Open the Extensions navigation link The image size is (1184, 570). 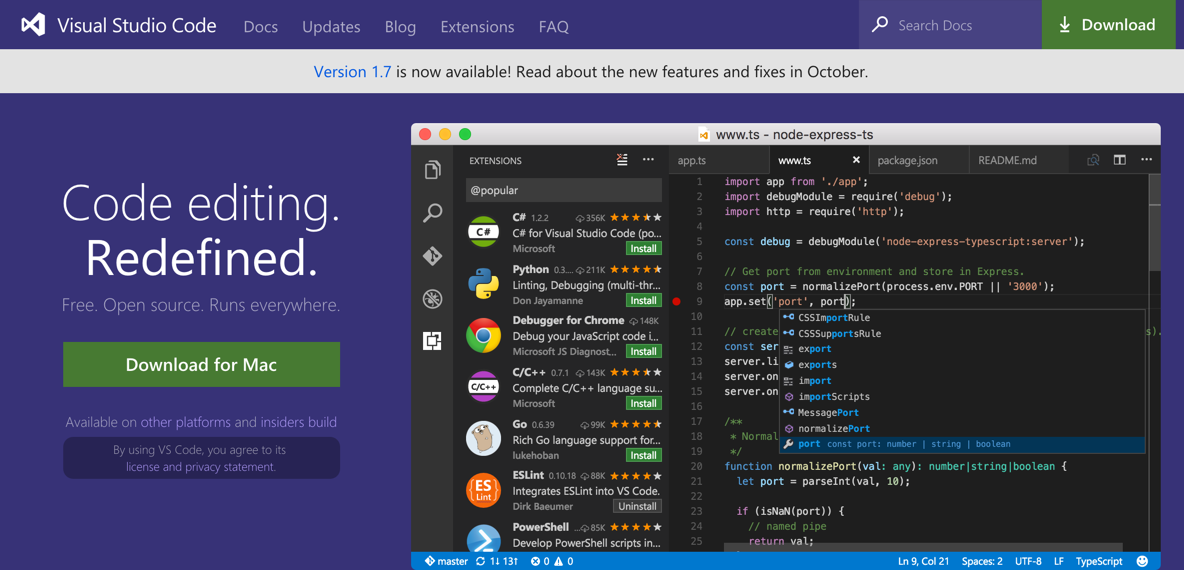(x=477, y=27)
